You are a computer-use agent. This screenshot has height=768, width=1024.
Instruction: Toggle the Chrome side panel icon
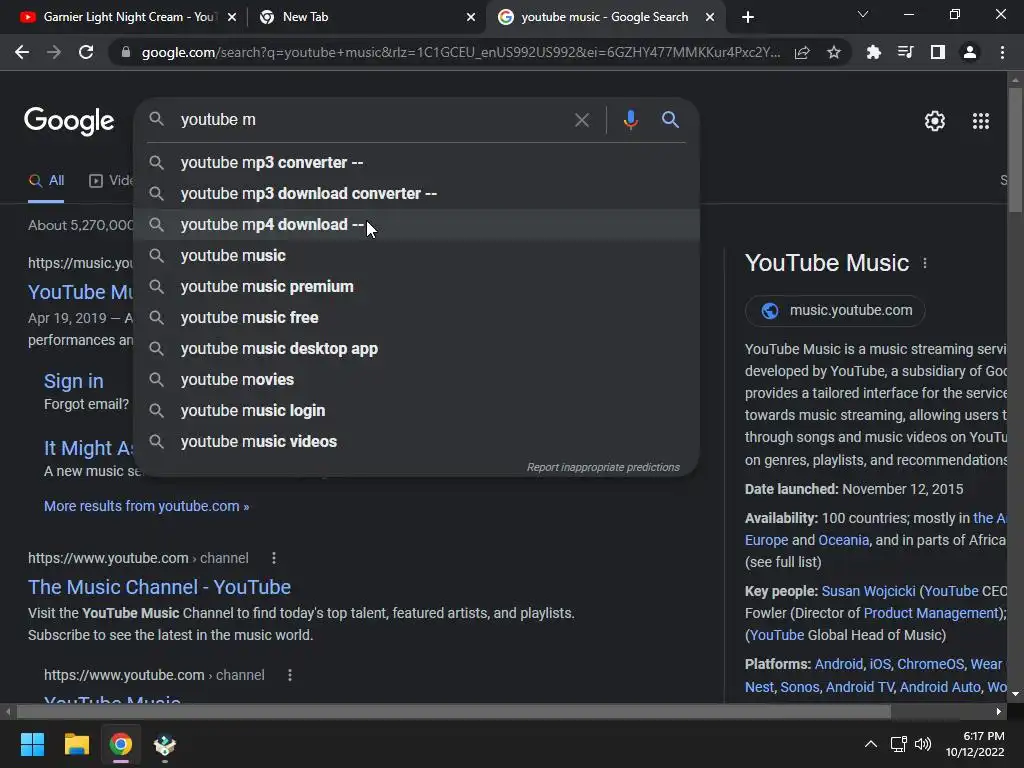pos(937,52)
